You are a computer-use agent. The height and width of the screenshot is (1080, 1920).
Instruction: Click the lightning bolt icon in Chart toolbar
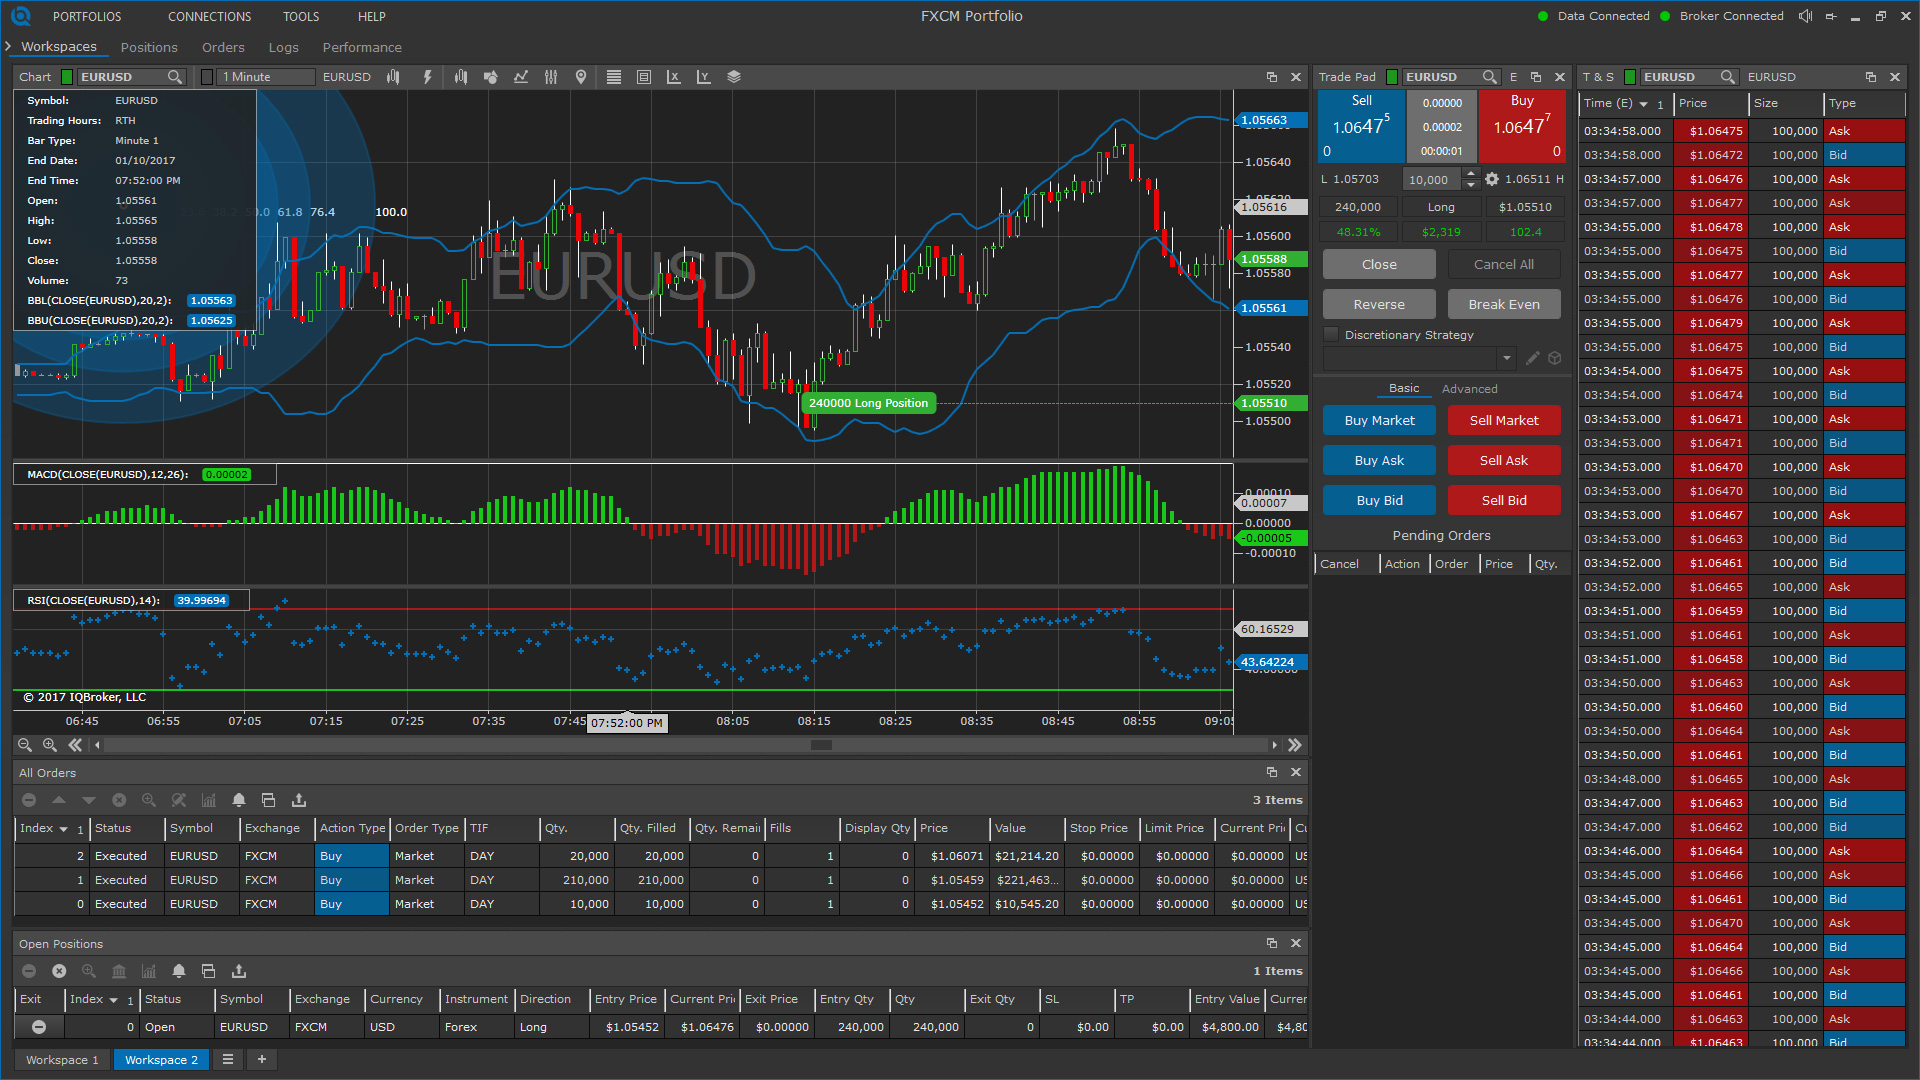coord(428,77)
